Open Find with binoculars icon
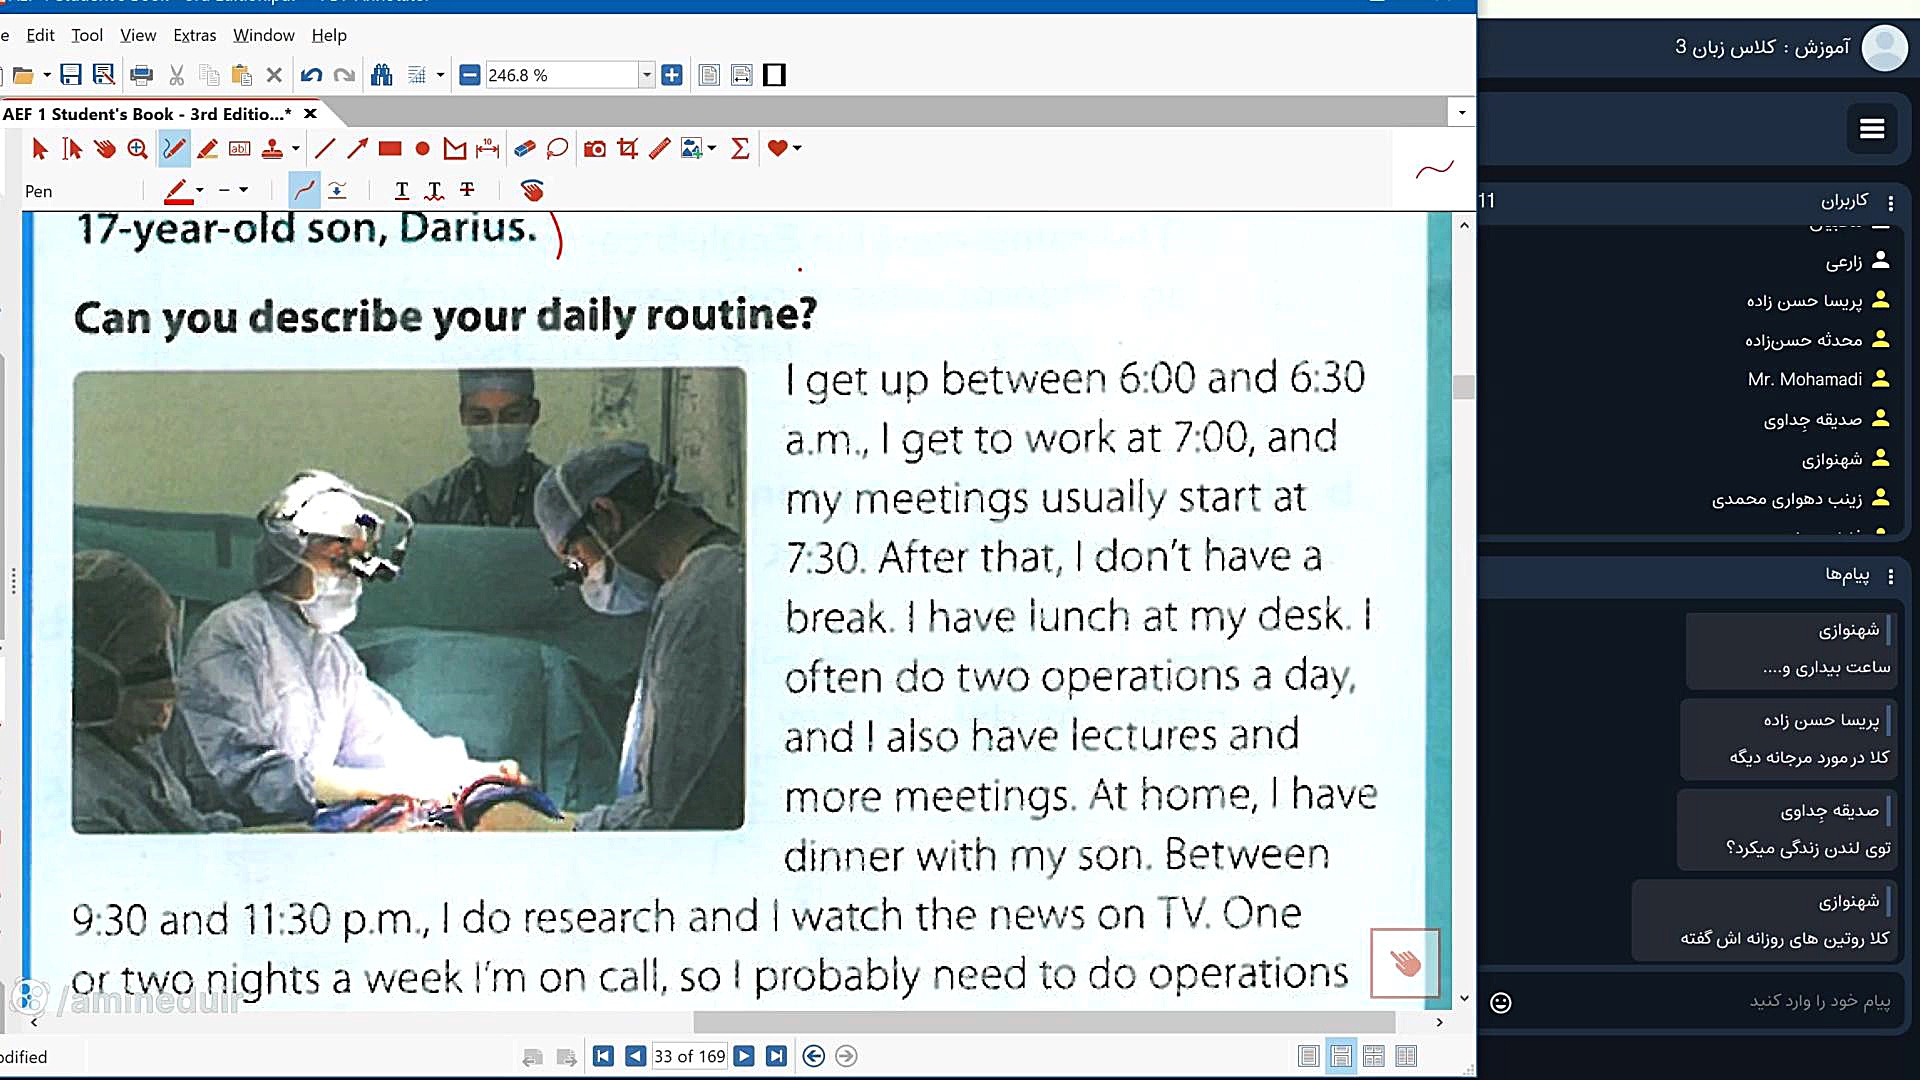The width and height of the screenshot is (1920, 1080). (x=381, y=75)
